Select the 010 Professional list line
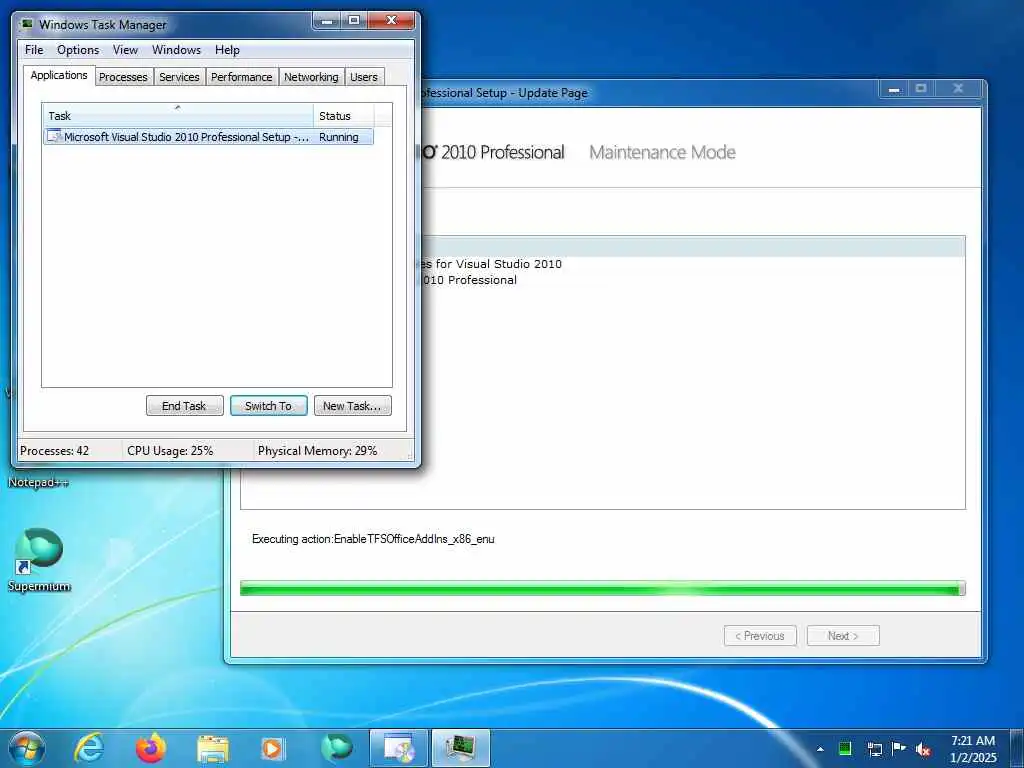 pyautogui.click(x=469, y=280)
